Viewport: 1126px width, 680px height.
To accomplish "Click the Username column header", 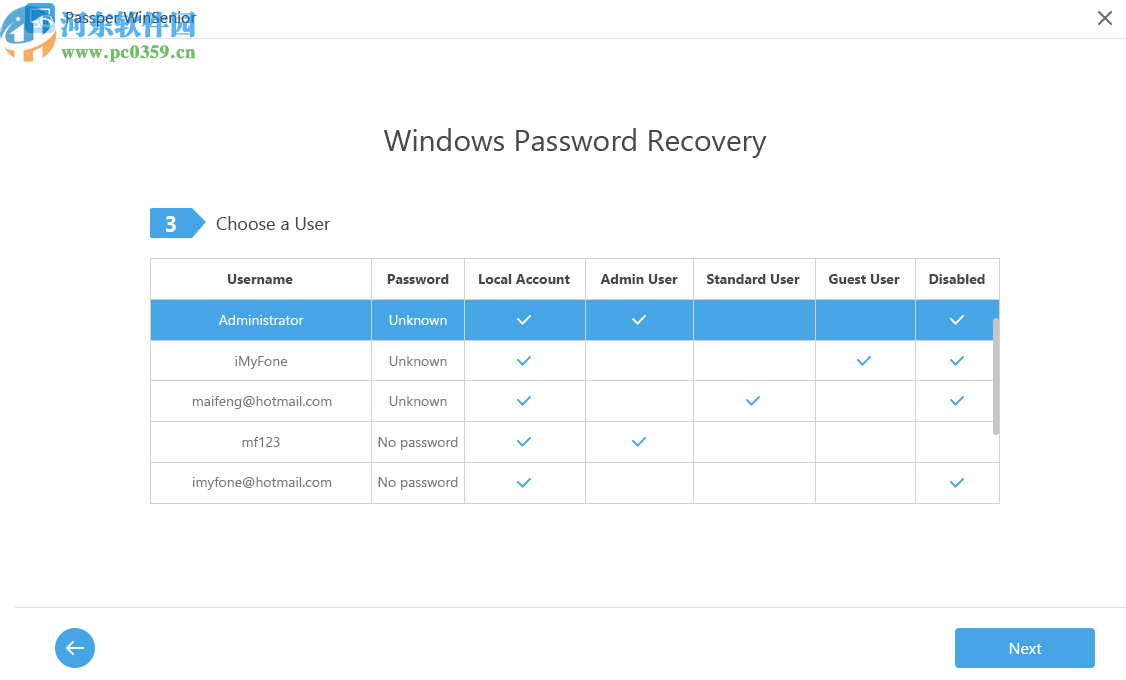I will coord(260,279).
